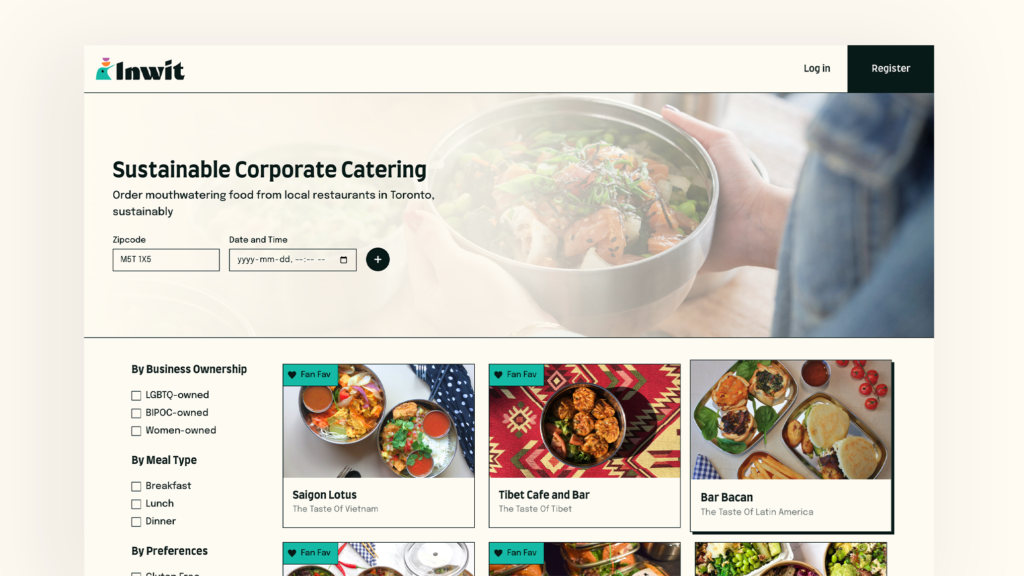
Task: Click the round plus button beside date field
Action: click(377, 259)
